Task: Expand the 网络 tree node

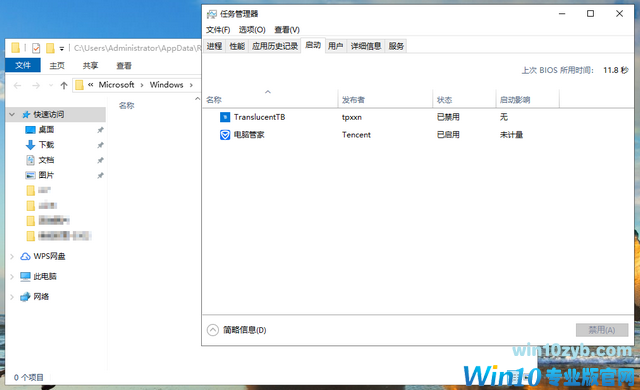Action: [12, 297]
